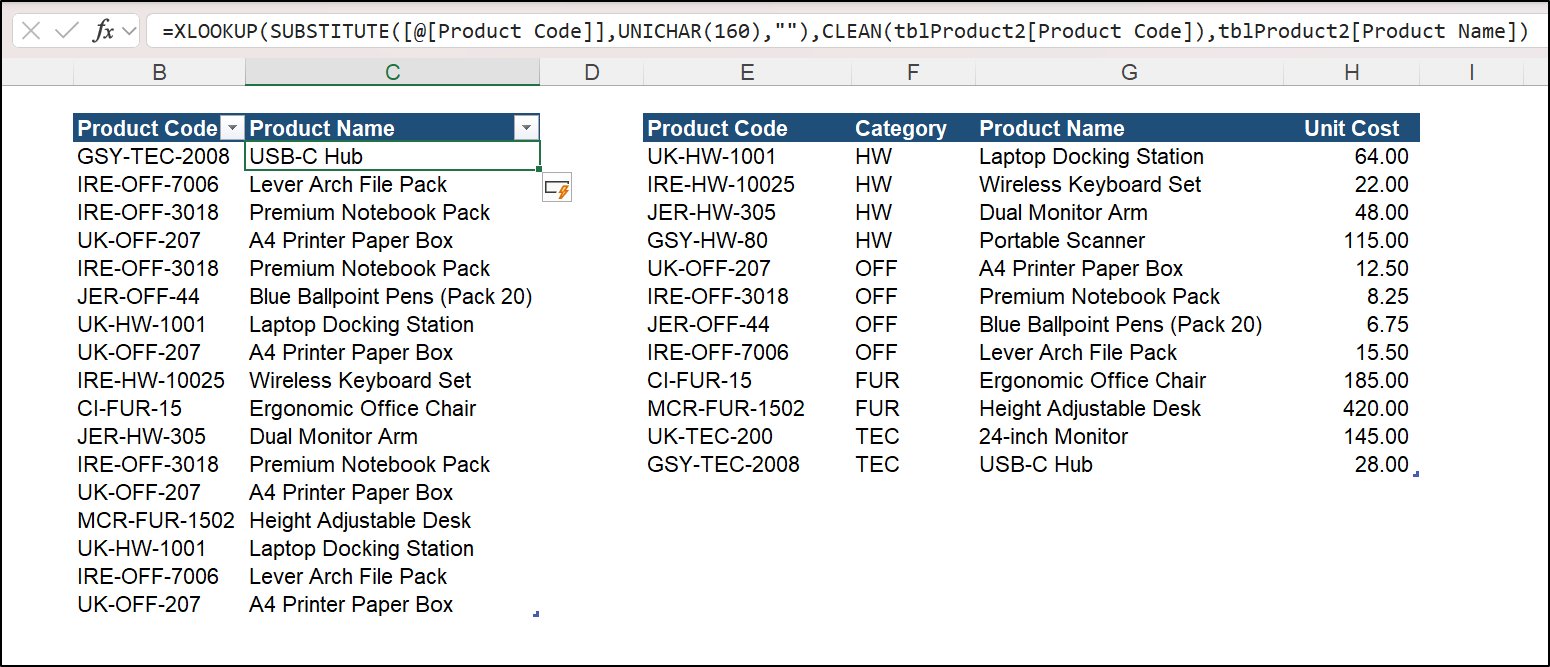Screen dimensions: 1550x667
Task: Select the 145.00 unit cost cell
Action: (x=1352, y=436)
